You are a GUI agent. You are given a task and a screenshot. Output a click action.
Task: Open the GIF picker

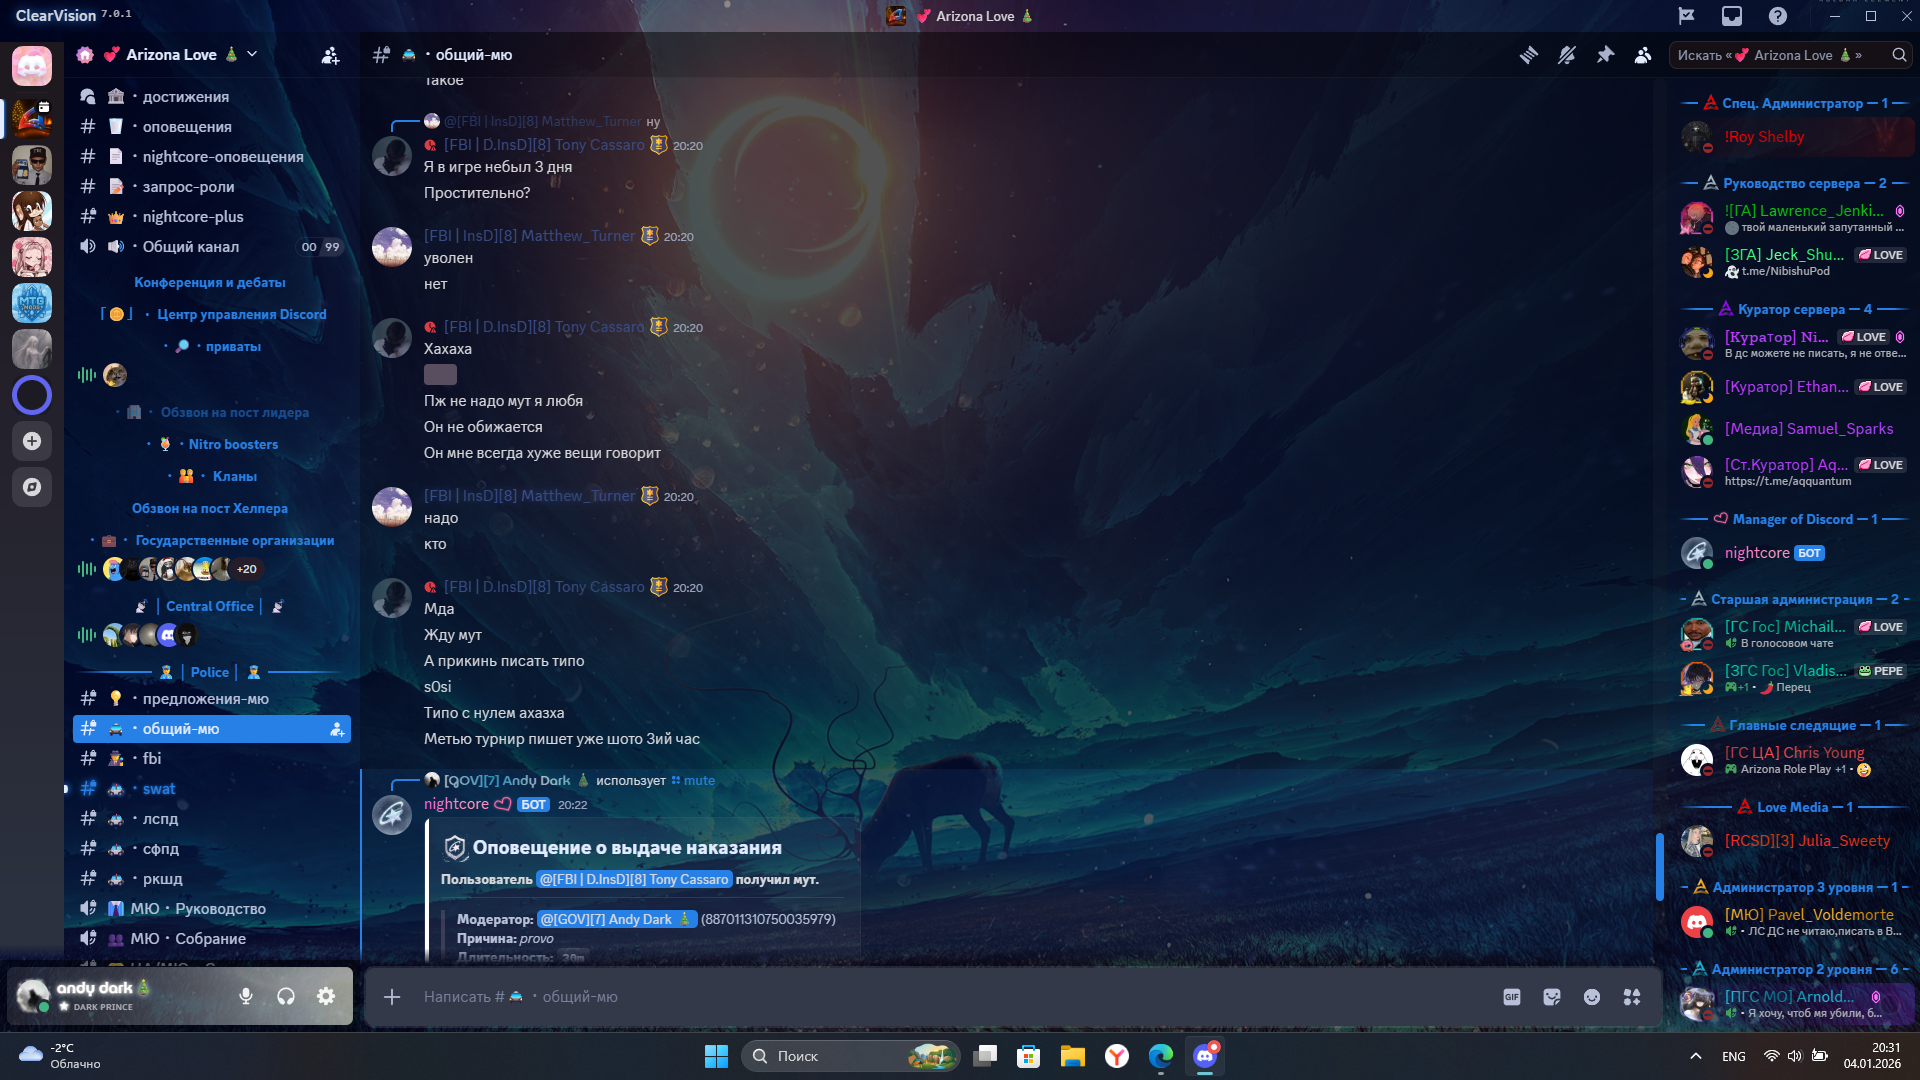pyautogui.click(x=1511, y=997)
